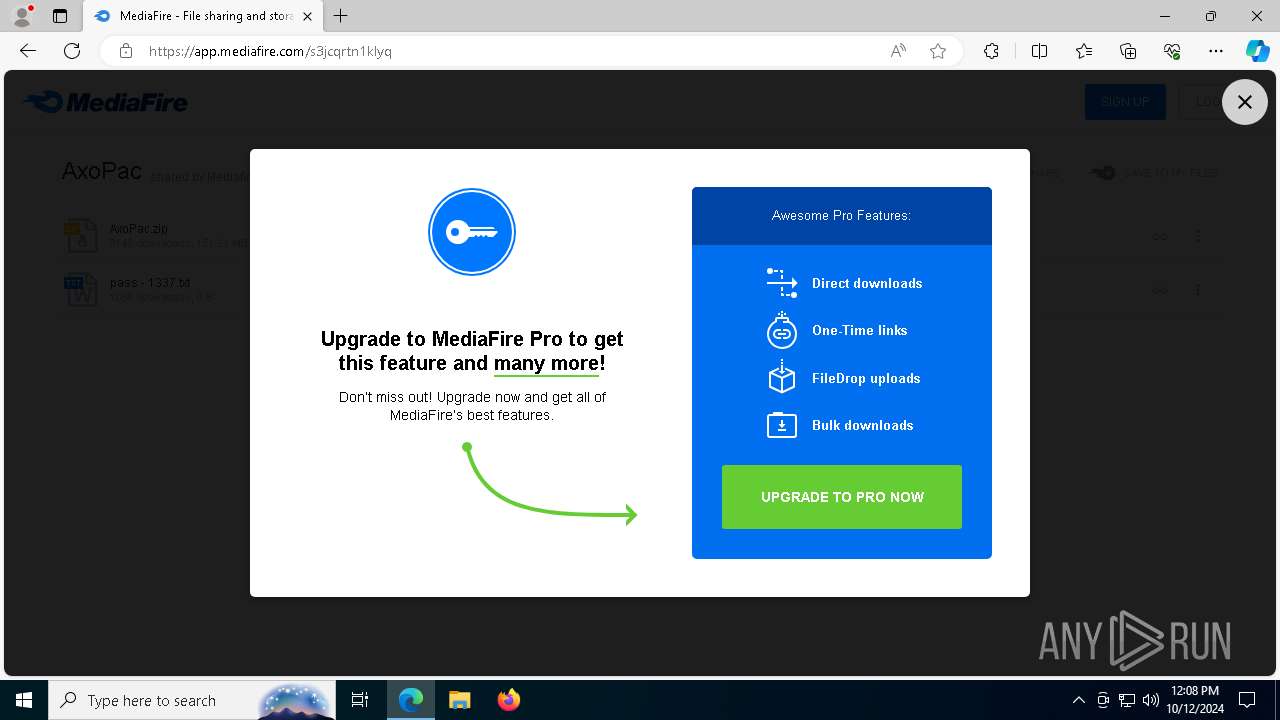Screen dimensions: 1280x720
Task: Click the Read aloud icon
Action: tap(898, 51)
